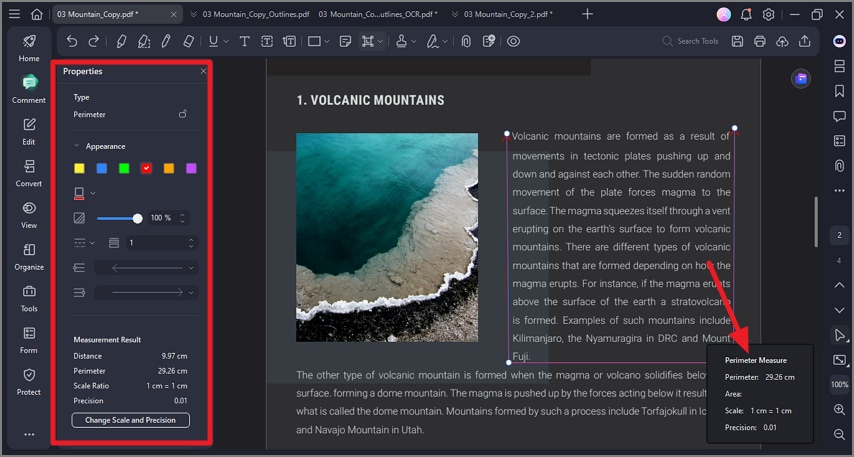Open the user account avatar
This screenshot has width=854, height=457.
(724, 15)
